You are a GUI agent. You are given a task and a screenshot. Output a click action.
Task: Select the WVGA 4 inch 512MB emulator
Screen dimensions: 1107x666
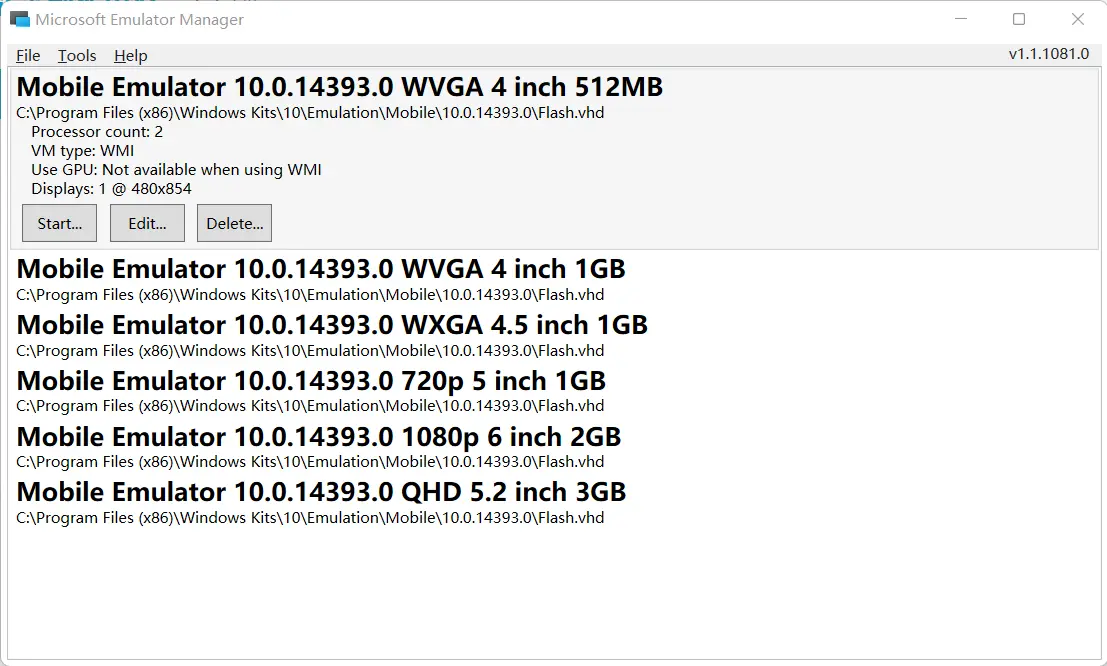point(339,88)
